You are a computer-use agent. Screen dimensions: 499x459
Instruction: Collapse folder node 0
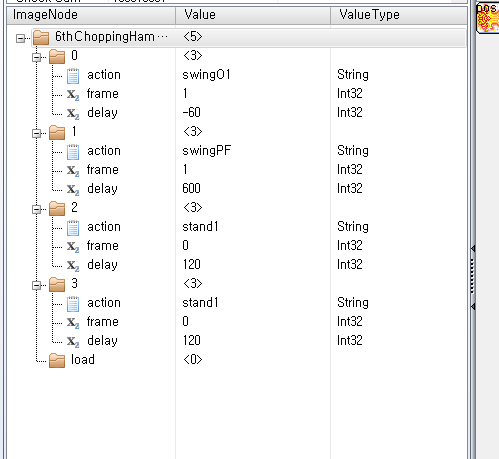click(x=37, y=57)
